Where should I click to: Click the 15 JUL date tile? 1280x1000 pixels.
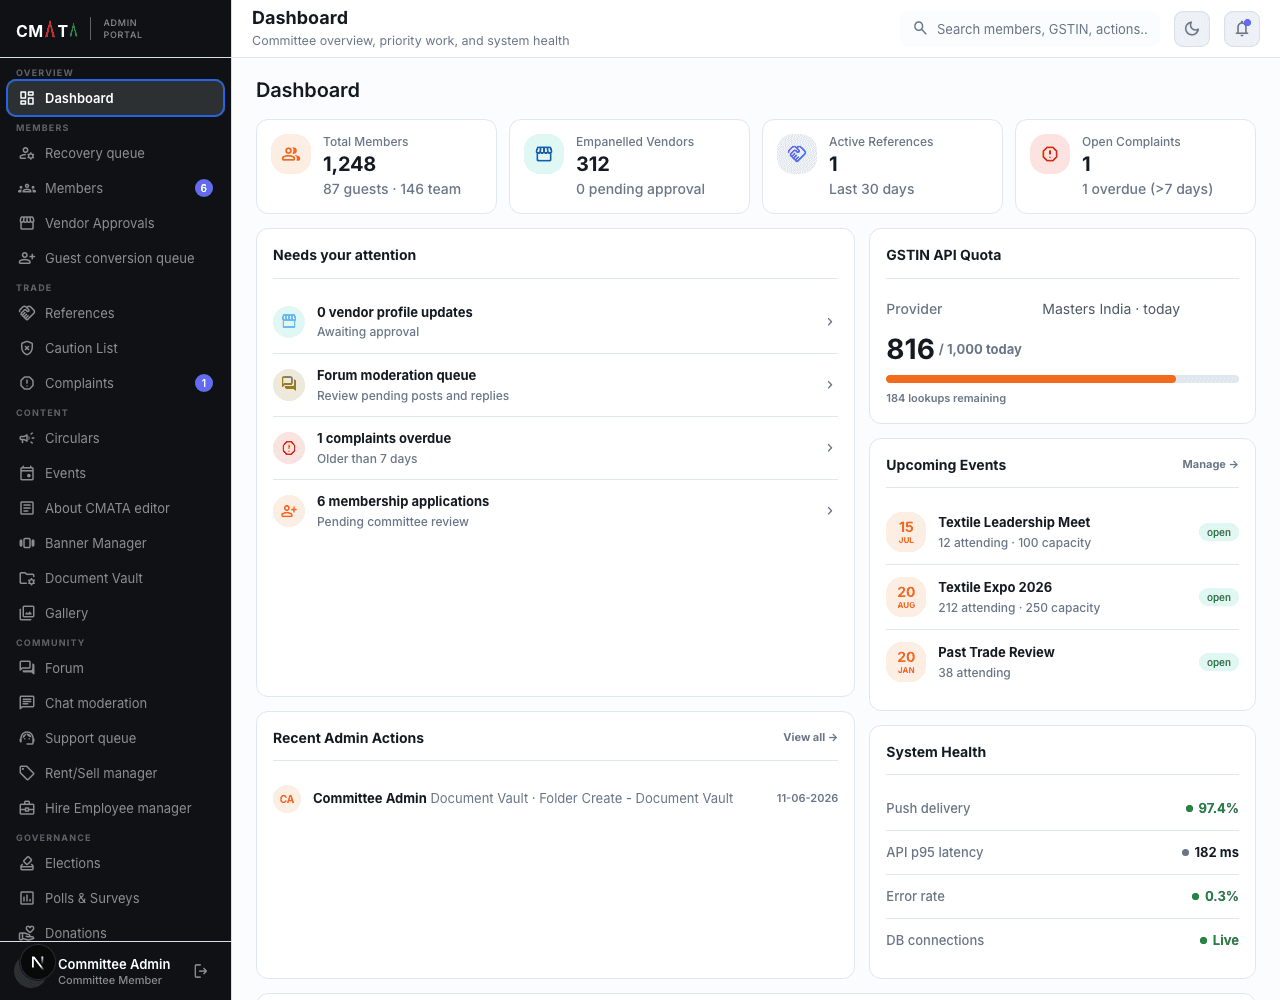906,532
